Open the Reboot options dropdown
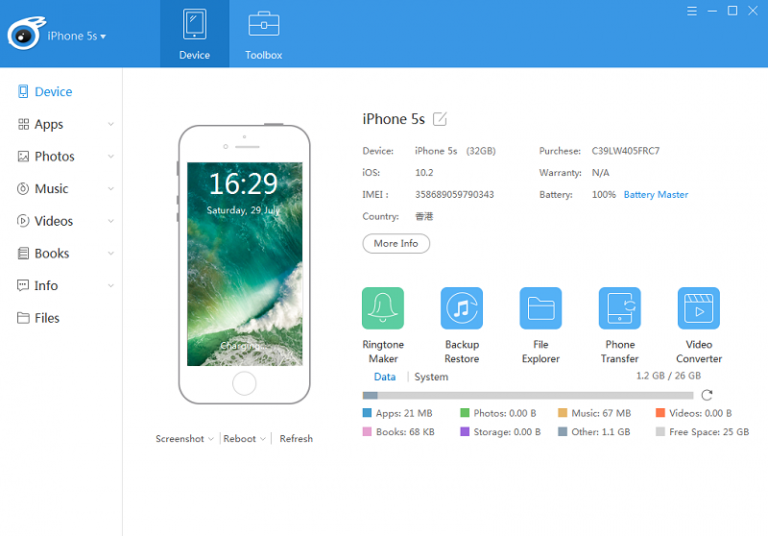This screenshot has height=536, width=768. pyautogui.click(x=244, y=439)
